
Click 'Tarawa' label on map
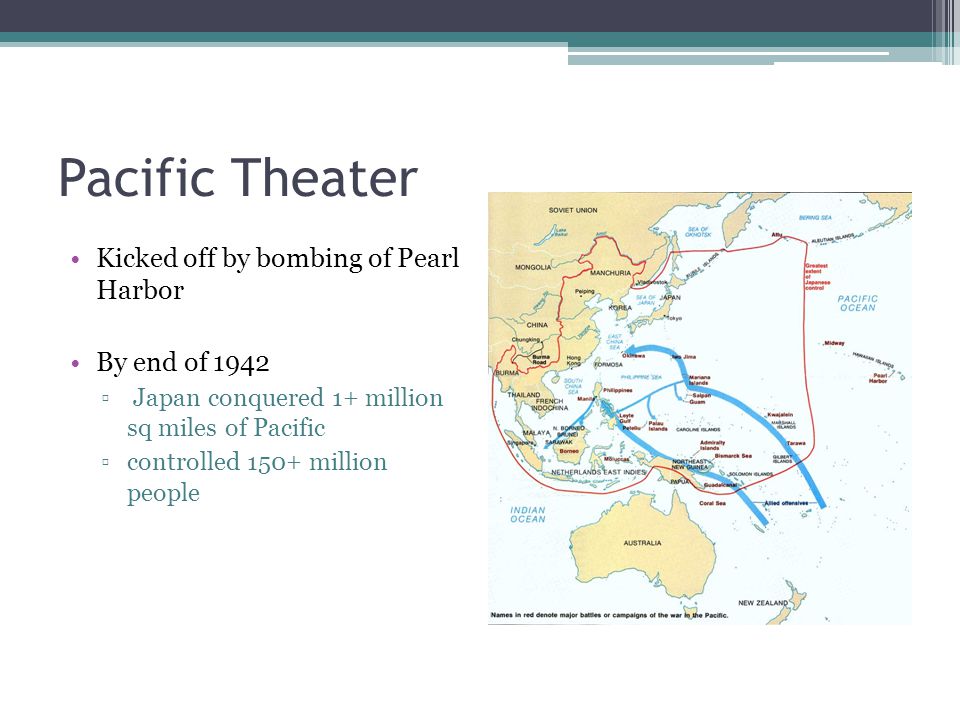pos(796,443)
